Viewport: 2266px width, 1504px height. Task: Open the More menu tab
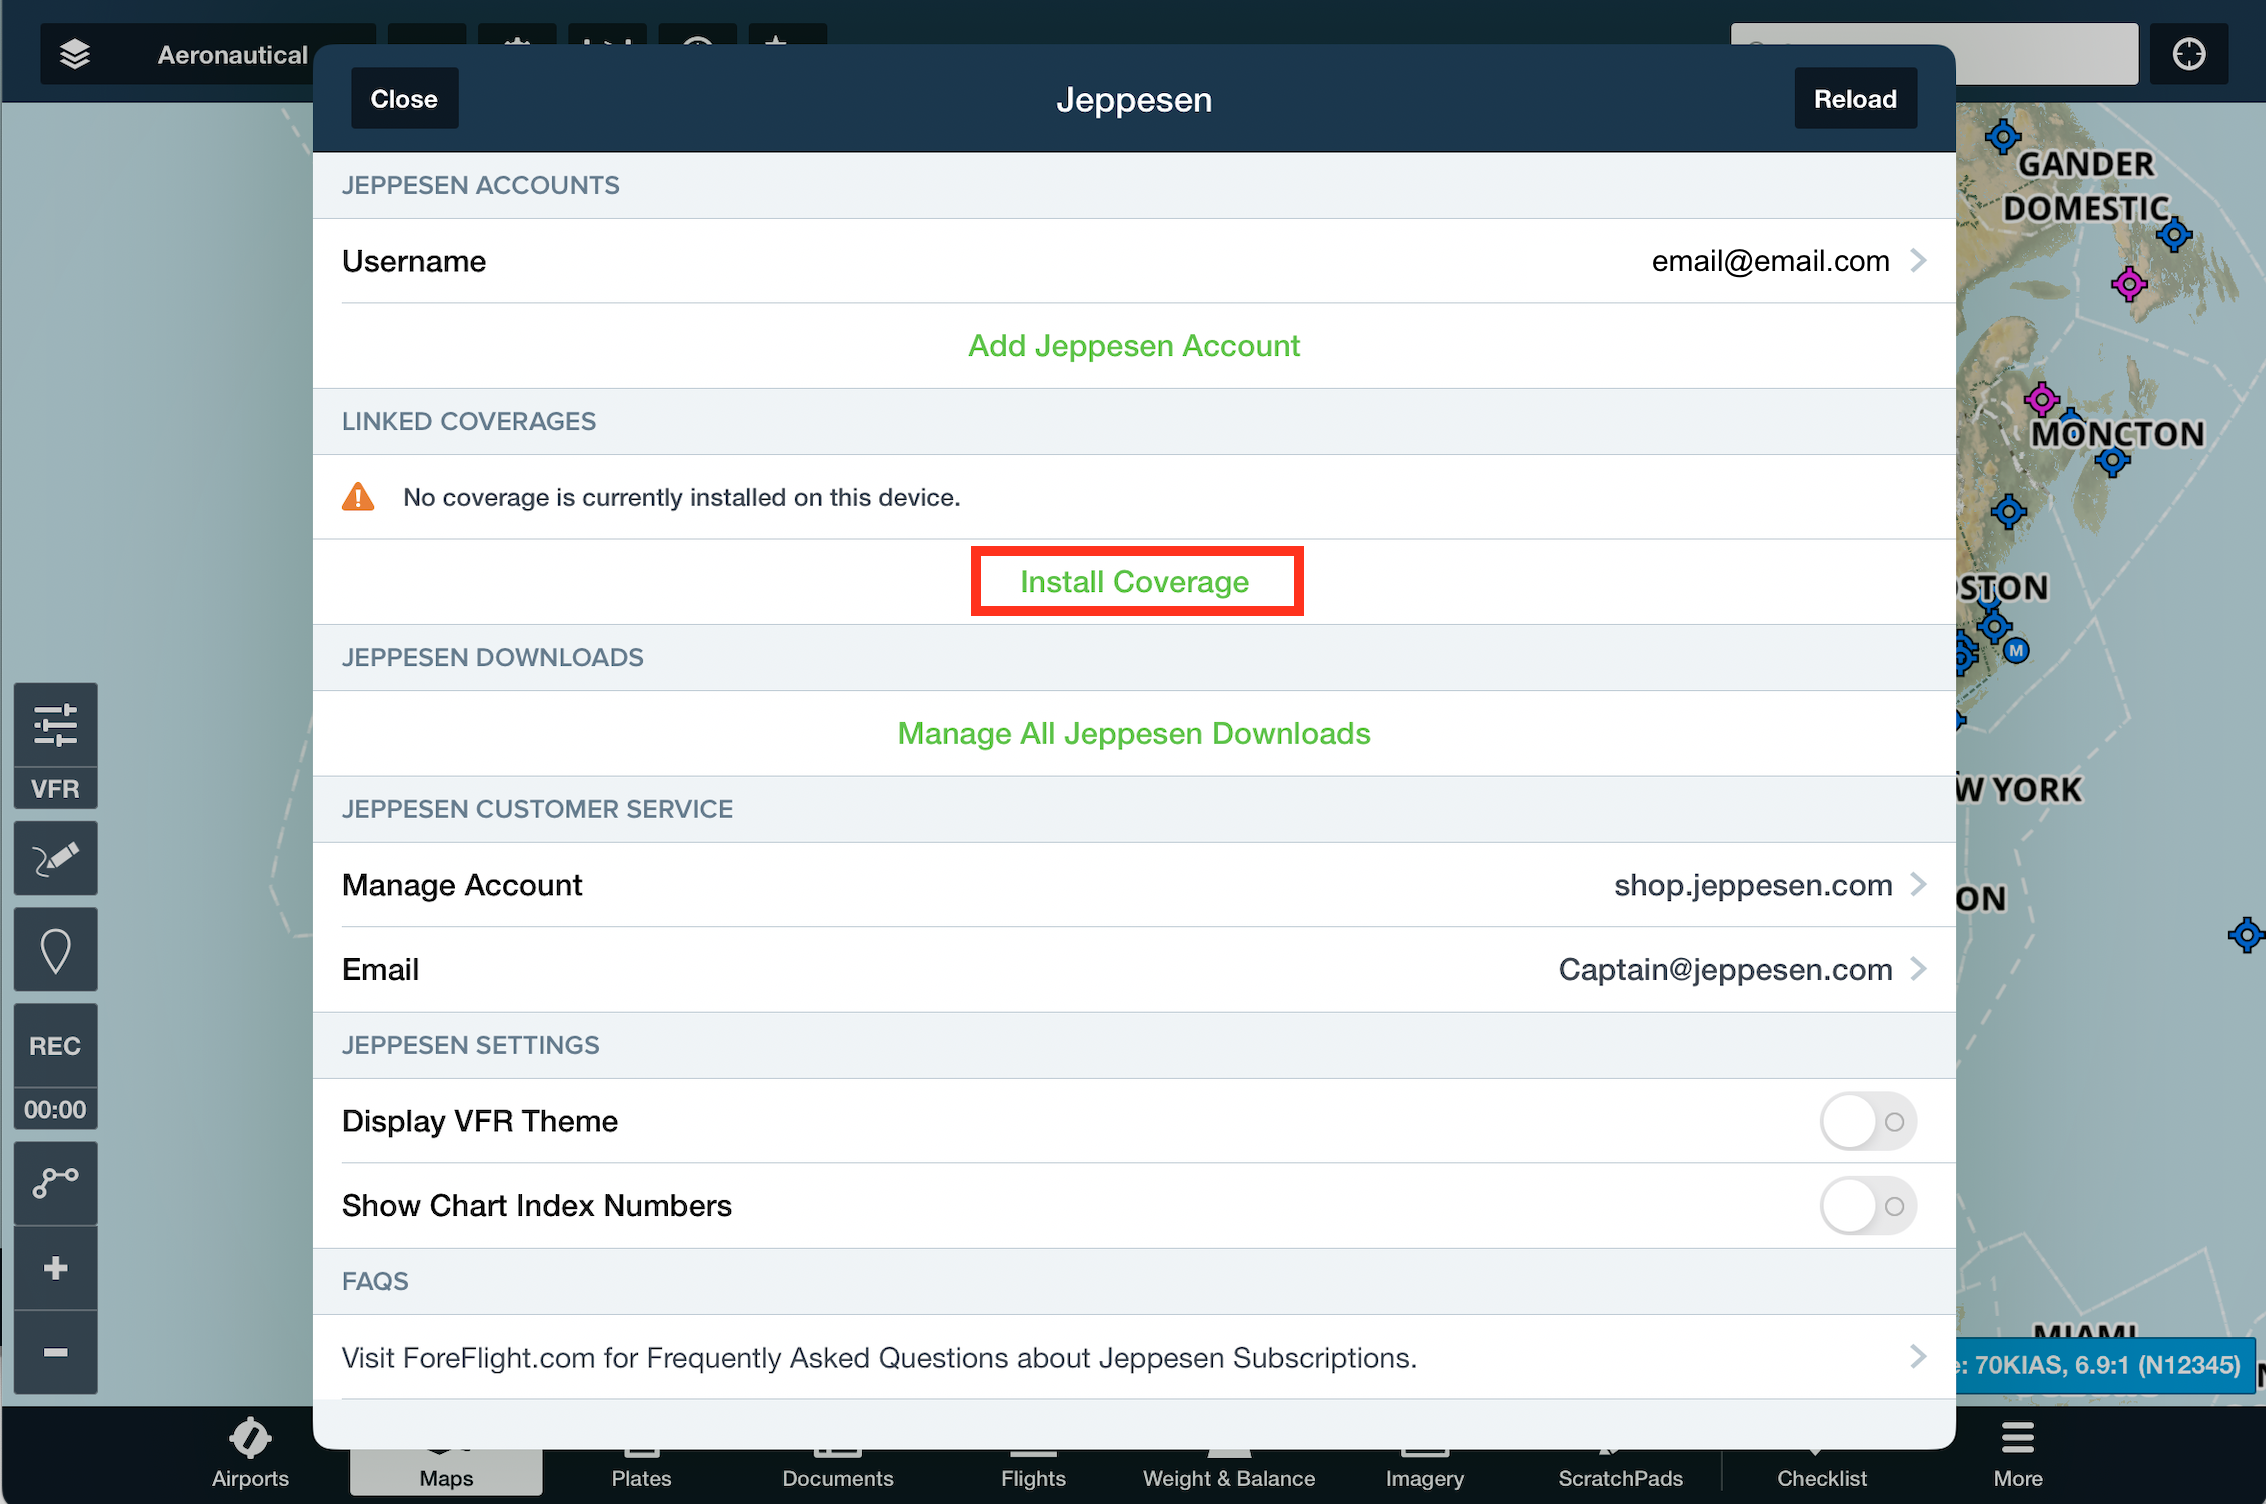(2018, 1455)
